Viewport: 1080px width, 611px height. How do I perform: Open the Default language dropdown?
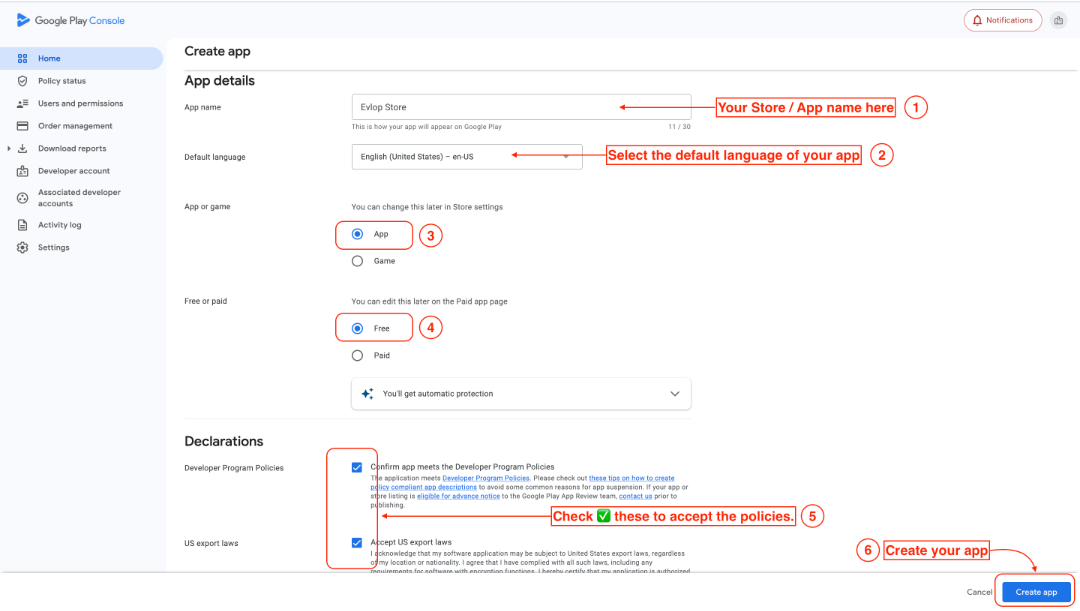[x=467, y=157]
